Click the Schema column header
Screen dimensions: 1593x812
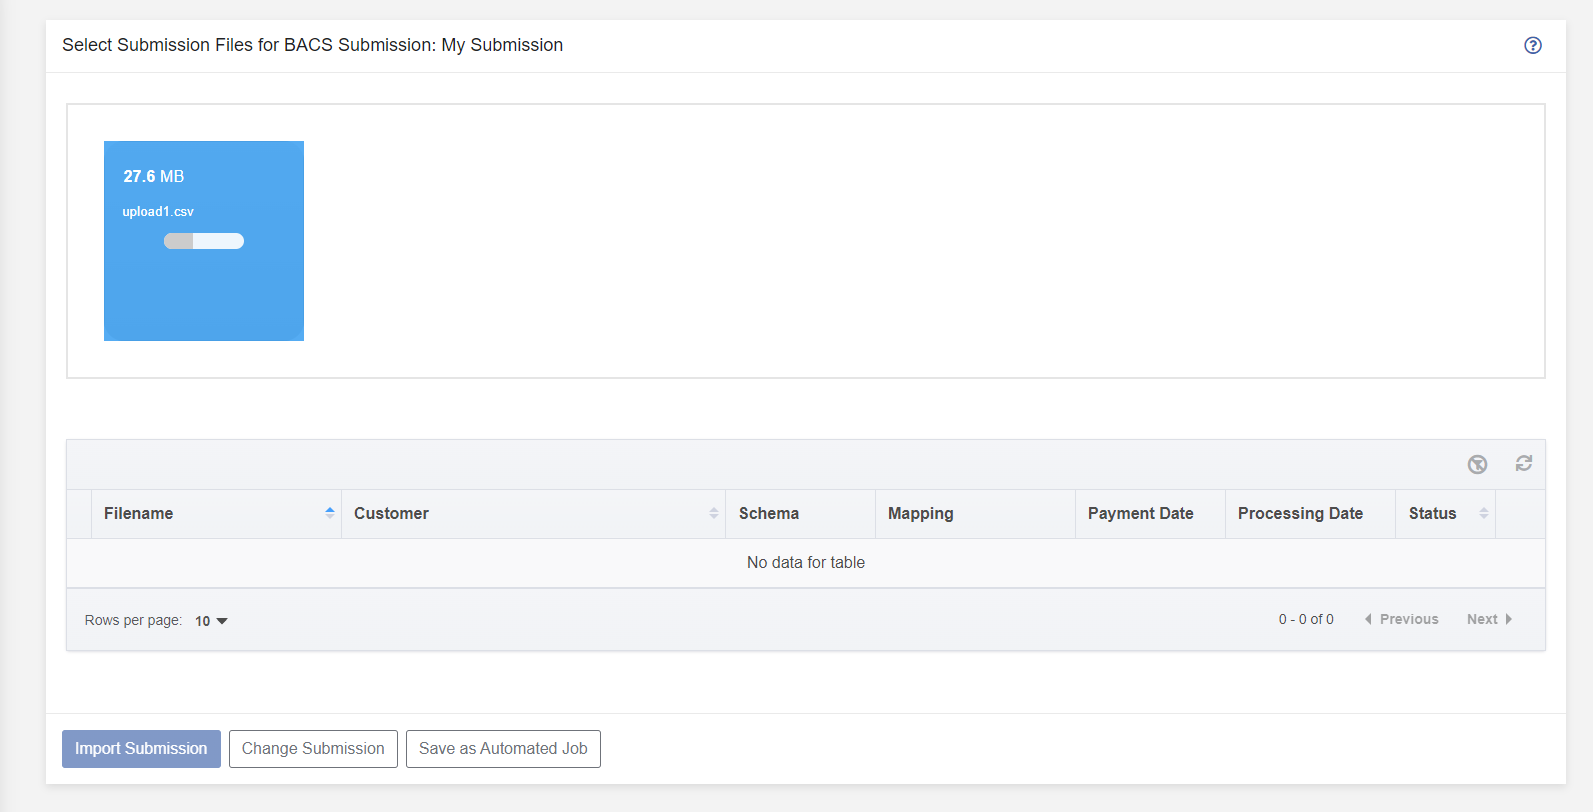click(x=801, y=514)
